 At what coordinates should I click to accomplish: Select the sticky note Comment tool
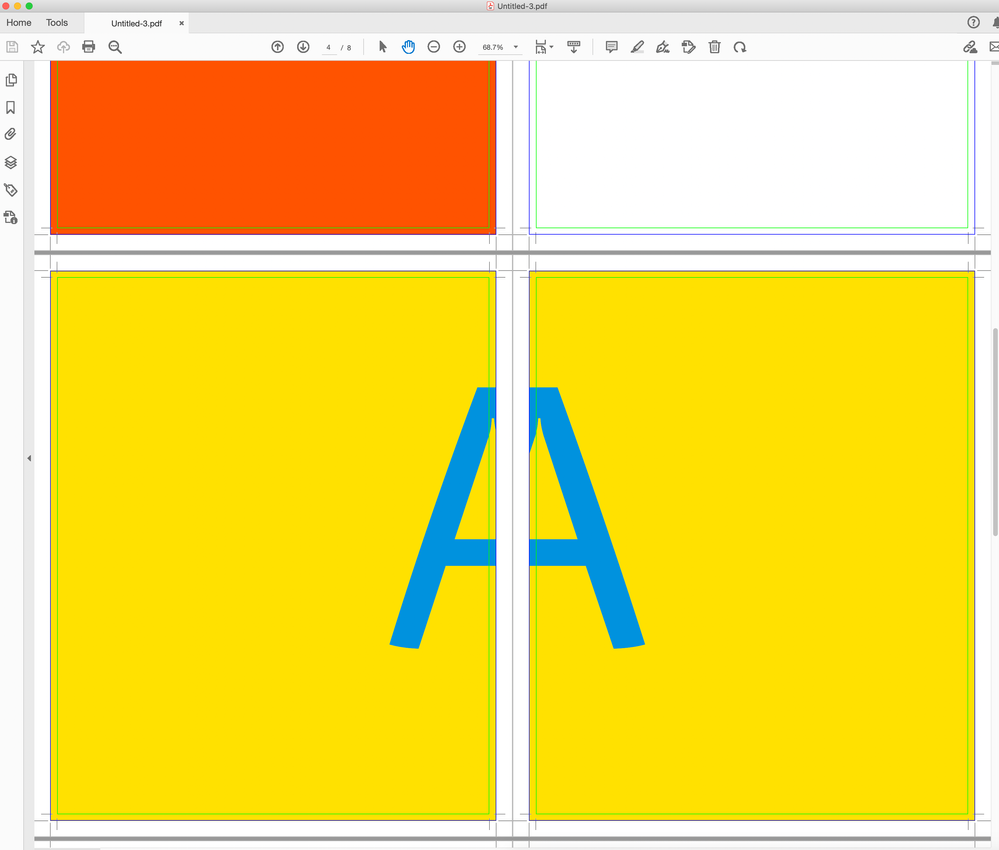pos(611,47)
